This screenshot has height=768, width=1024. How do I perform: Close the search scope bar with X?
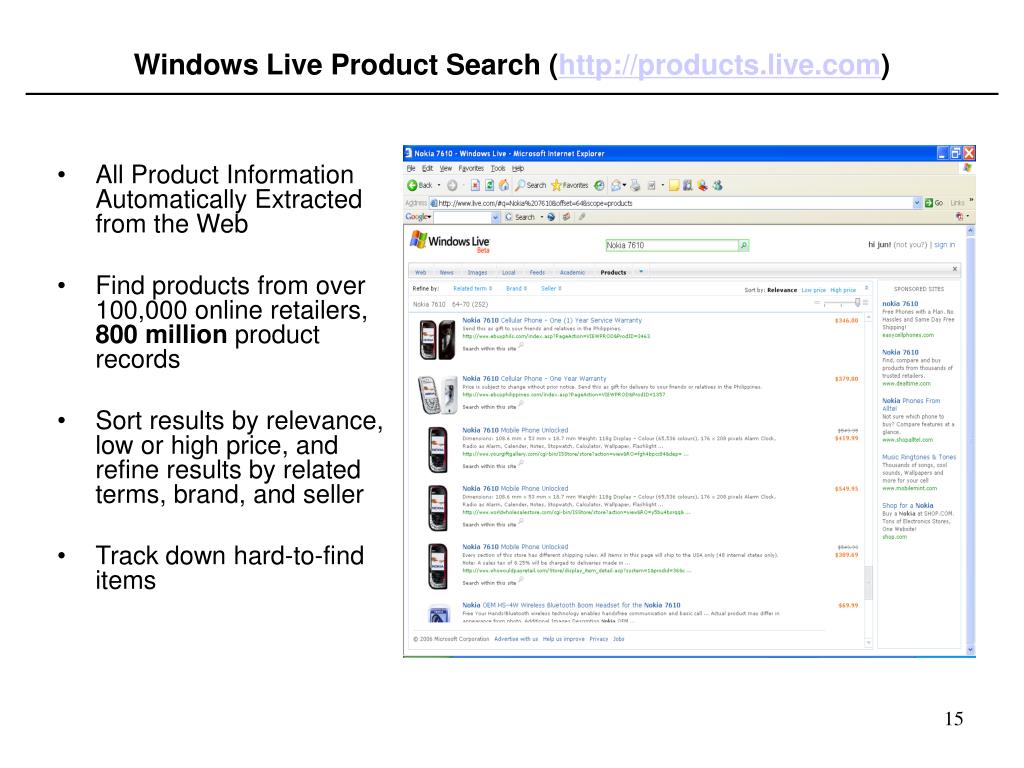[955, 269]
